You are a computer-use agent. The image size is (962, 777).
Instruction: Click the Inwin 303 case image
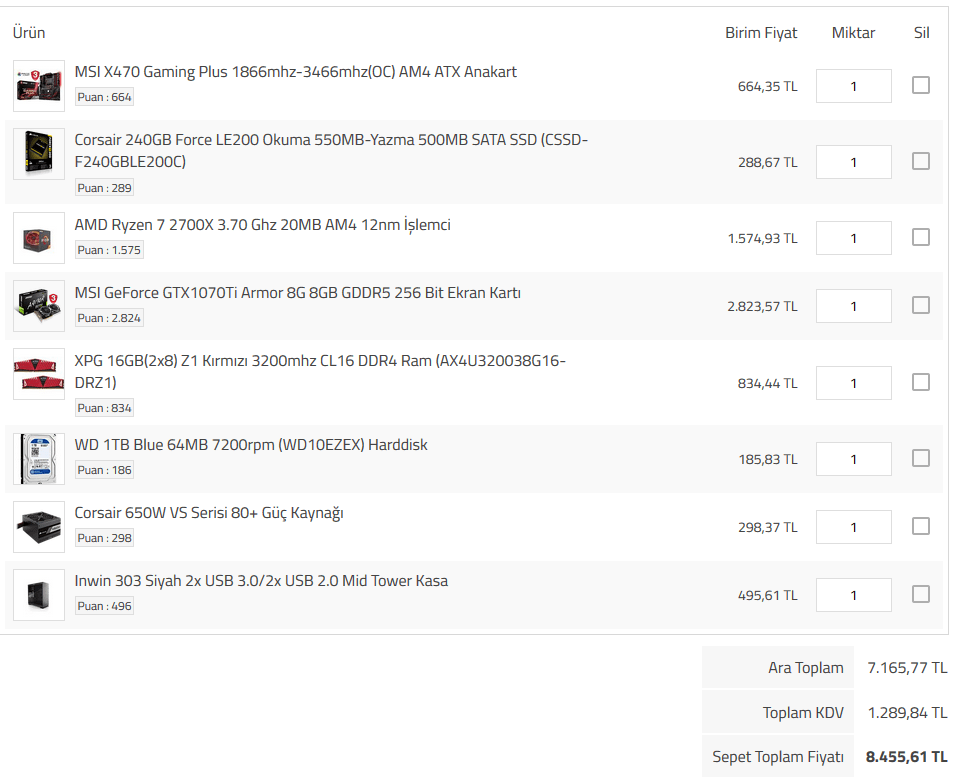(x=39, y=594)
